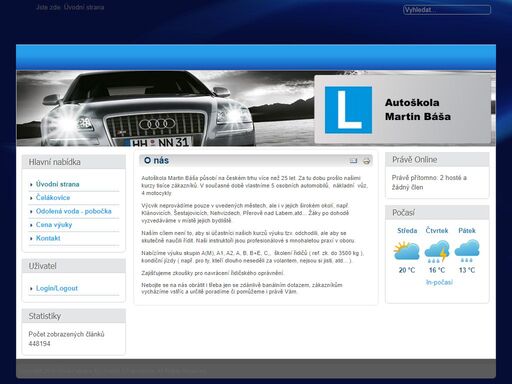Open the Odolená voda - pobočka page

tap(74, 211)
